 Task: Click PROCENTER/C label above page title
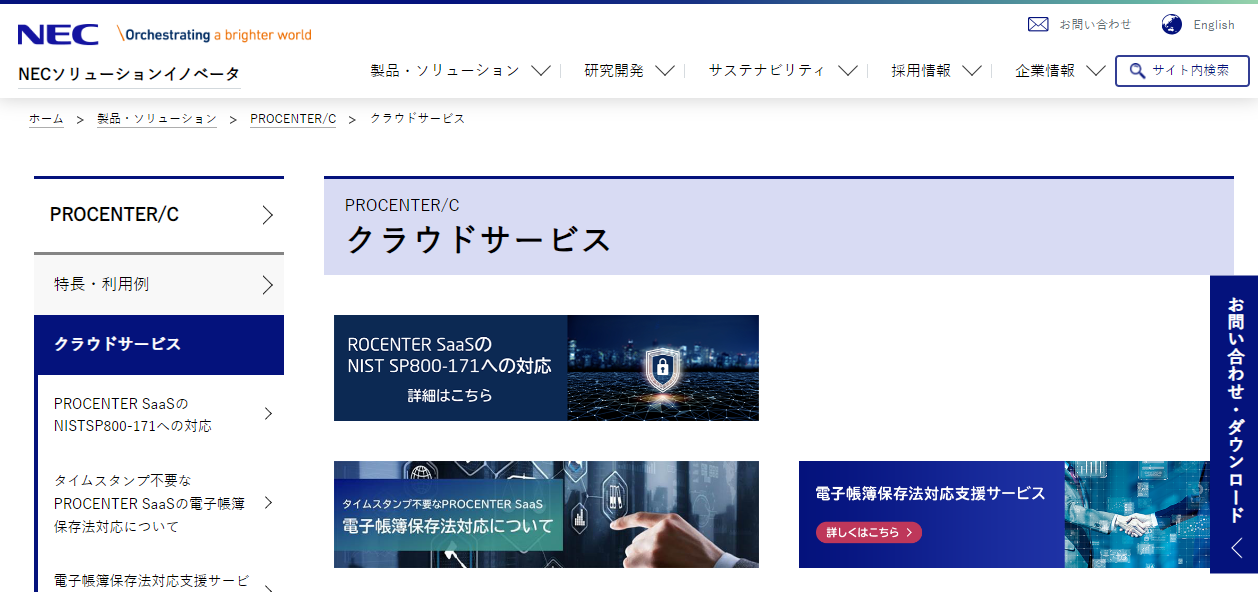[402, 205]
